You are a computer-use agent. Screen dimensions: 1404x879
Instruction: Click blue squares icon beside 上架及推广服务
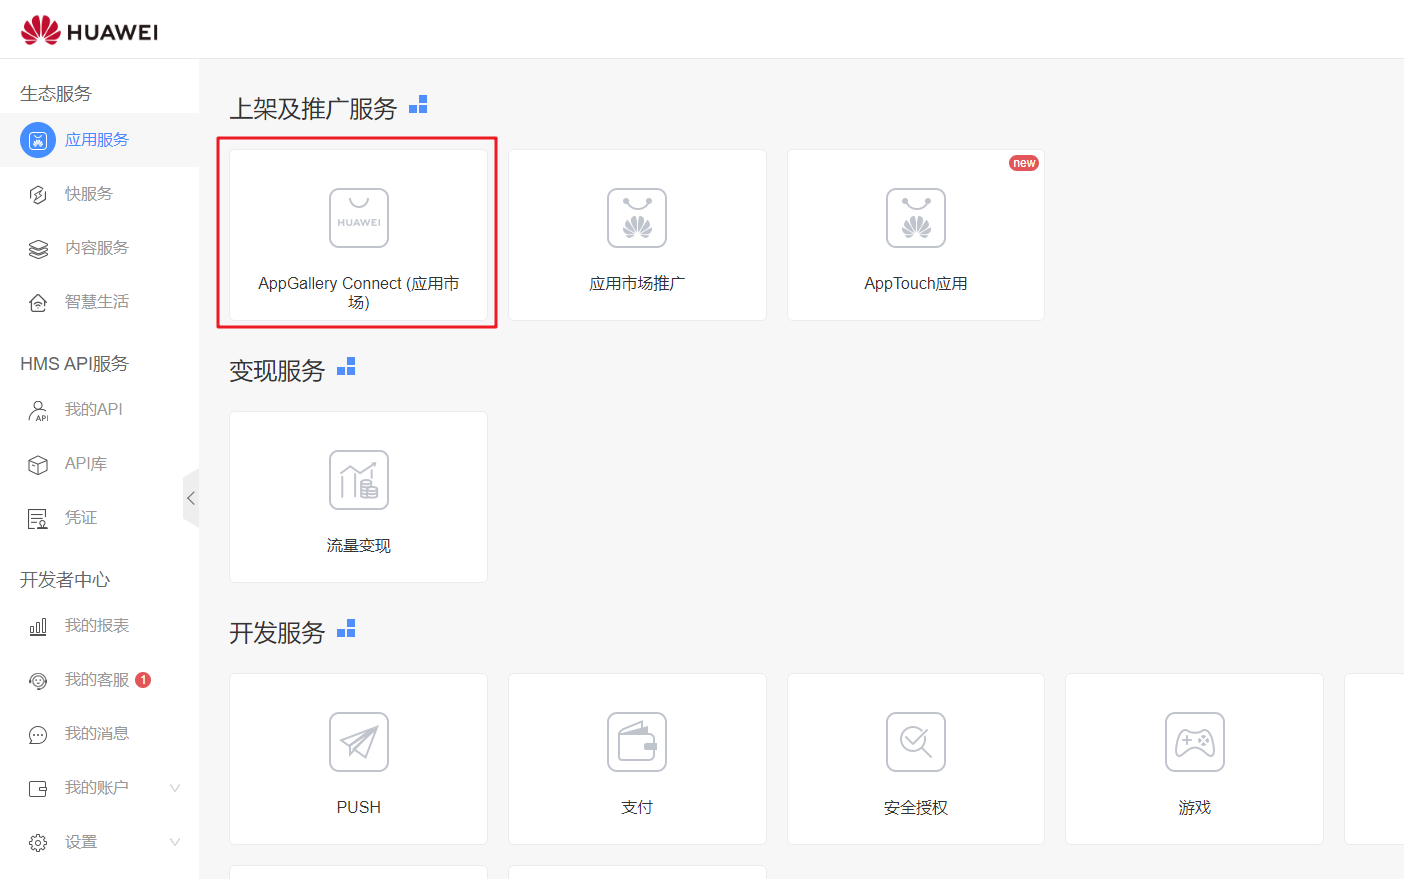418,104
